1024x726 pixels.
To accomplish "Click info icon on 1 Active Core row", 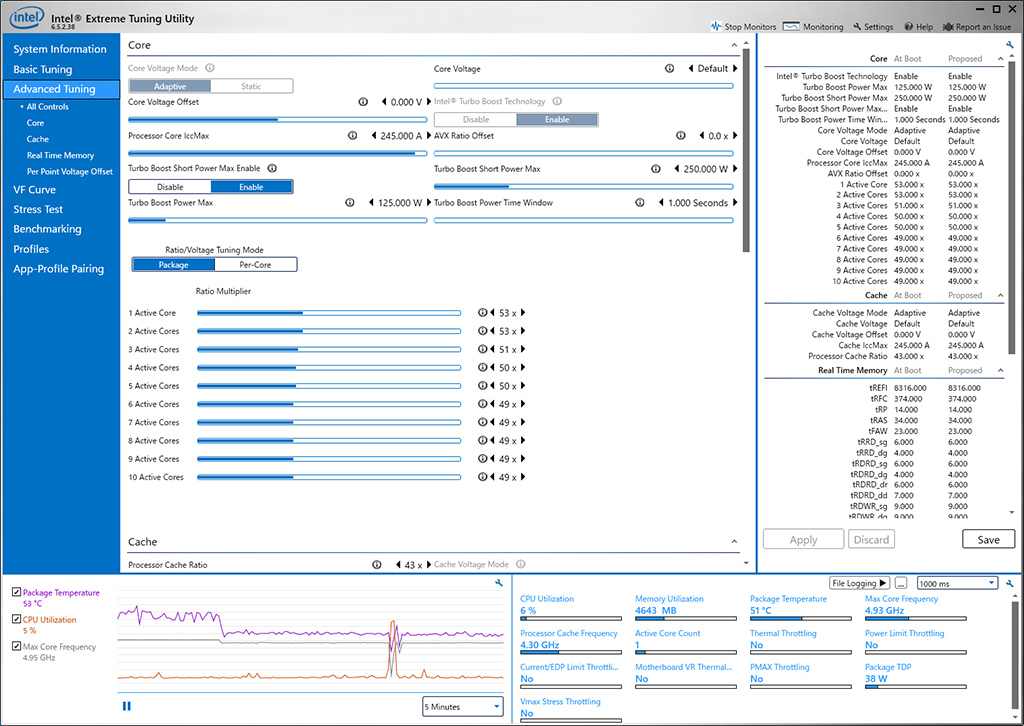I will click(x=482, y=313).
